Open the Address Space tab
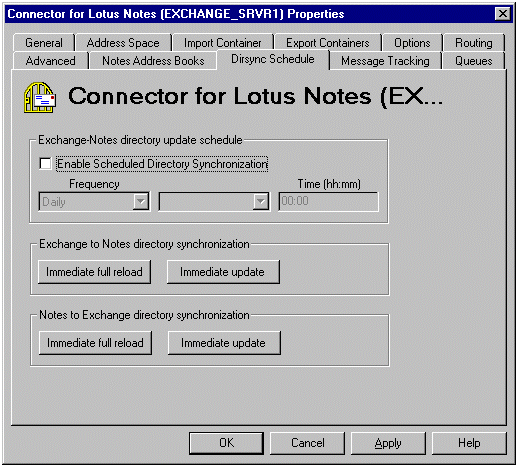 tap(123, 43)
